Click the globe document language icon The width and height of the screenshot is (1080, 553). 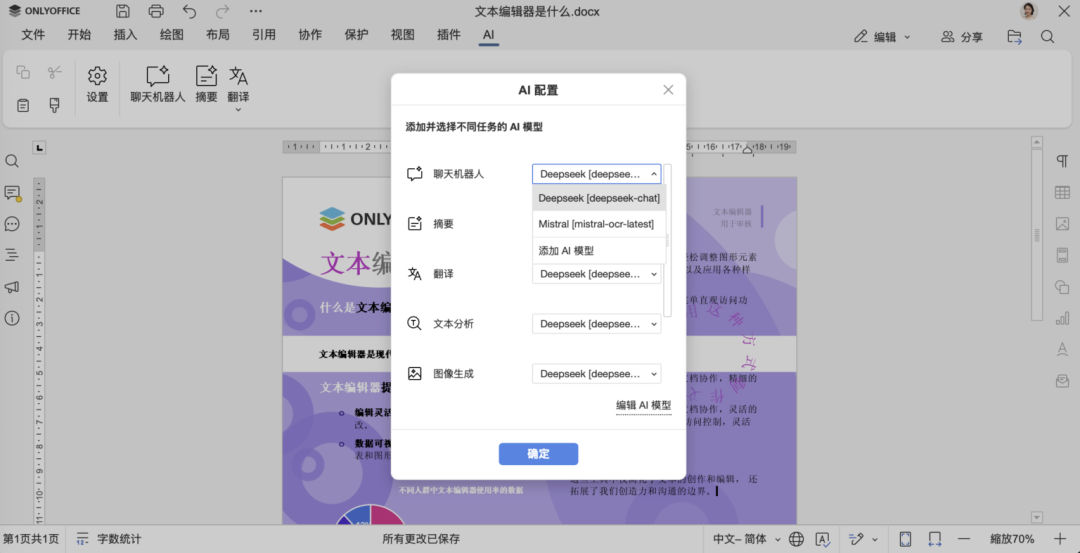796,539
